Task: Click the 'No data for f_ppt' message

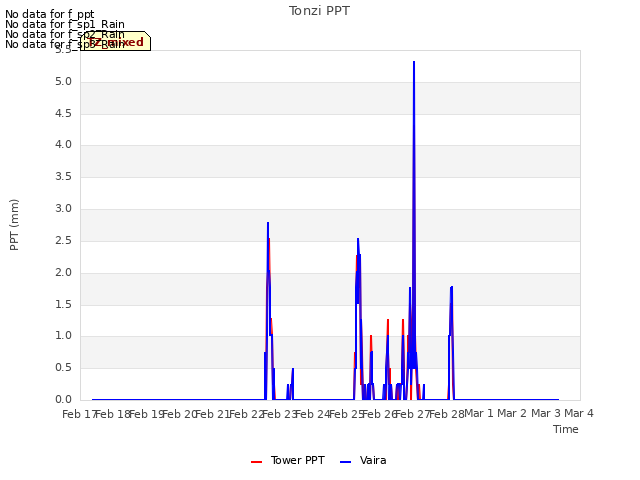Action: (49, 15)
